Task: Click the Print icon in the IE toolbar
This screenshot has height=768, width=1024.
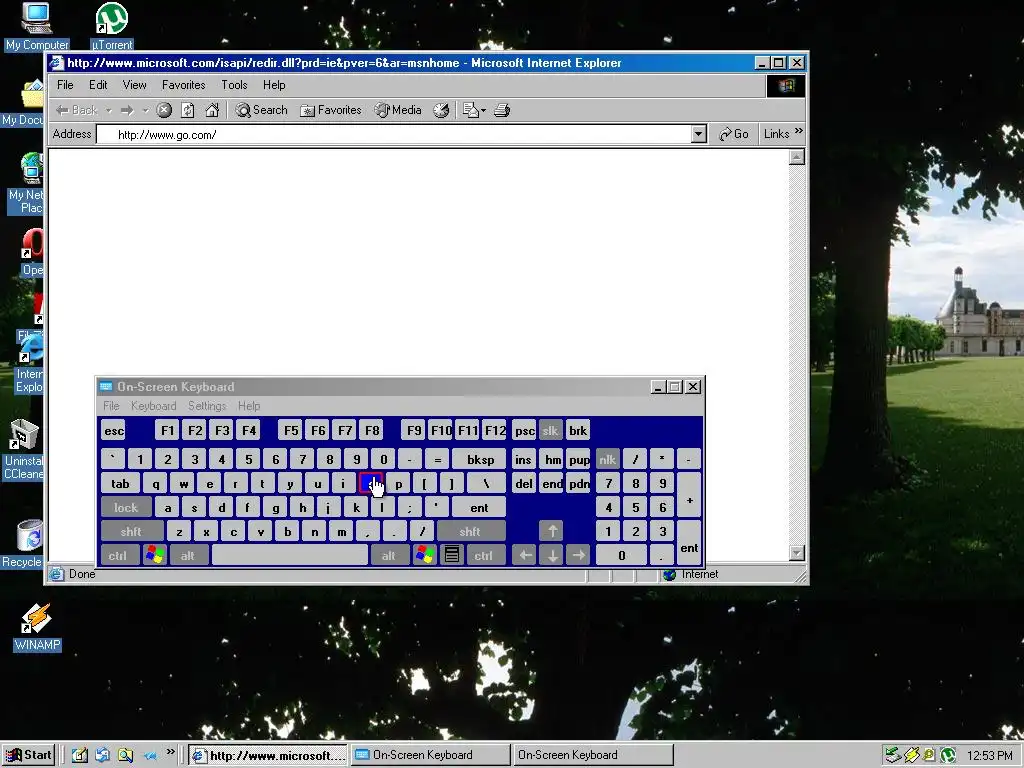Action: 502,110
